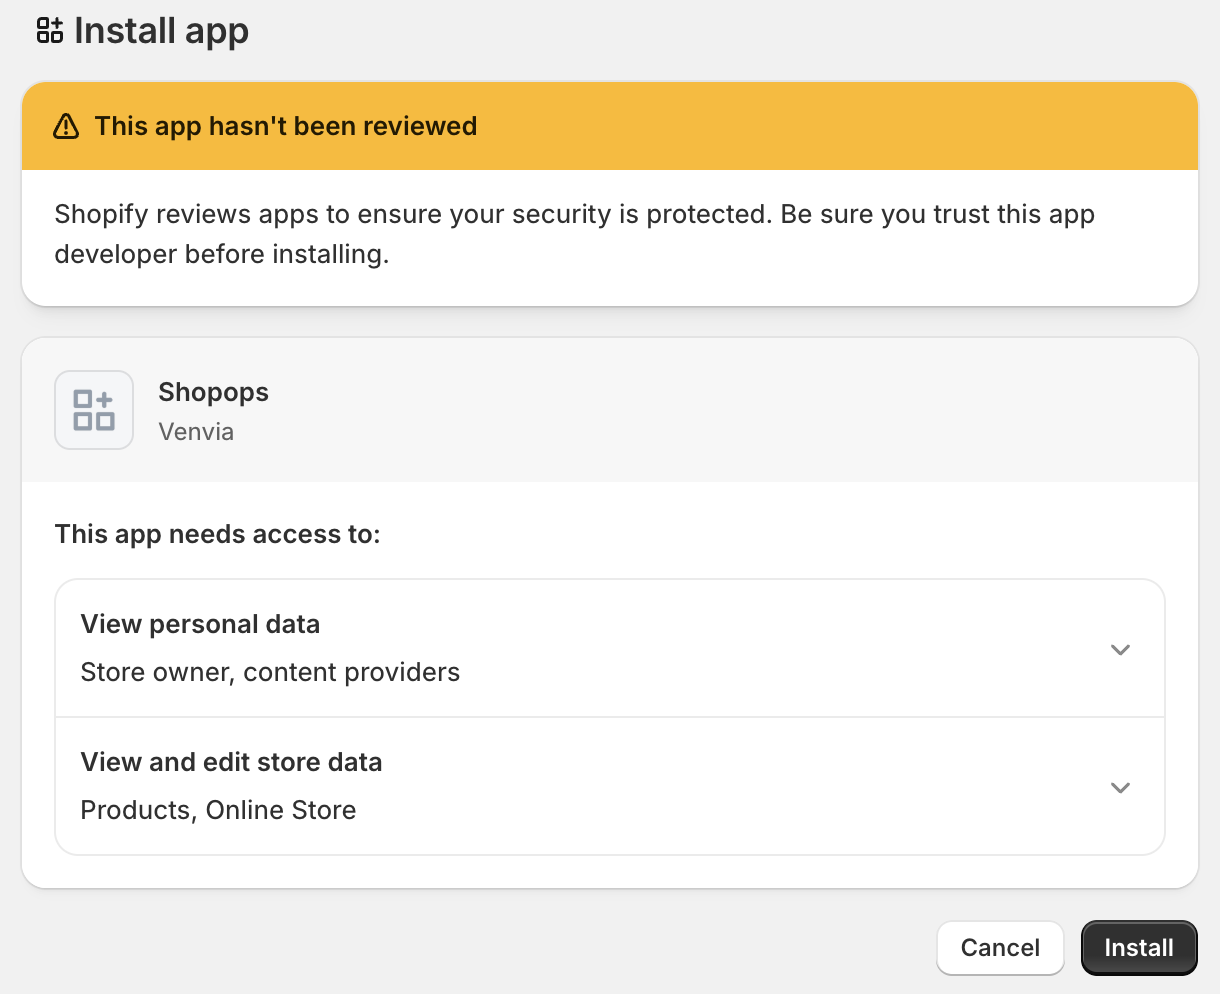Image resolution: width=1220 pixels, height=994 pixels.
Task: Open the chevron beside Store owner, content providers
Action: 1120,649
